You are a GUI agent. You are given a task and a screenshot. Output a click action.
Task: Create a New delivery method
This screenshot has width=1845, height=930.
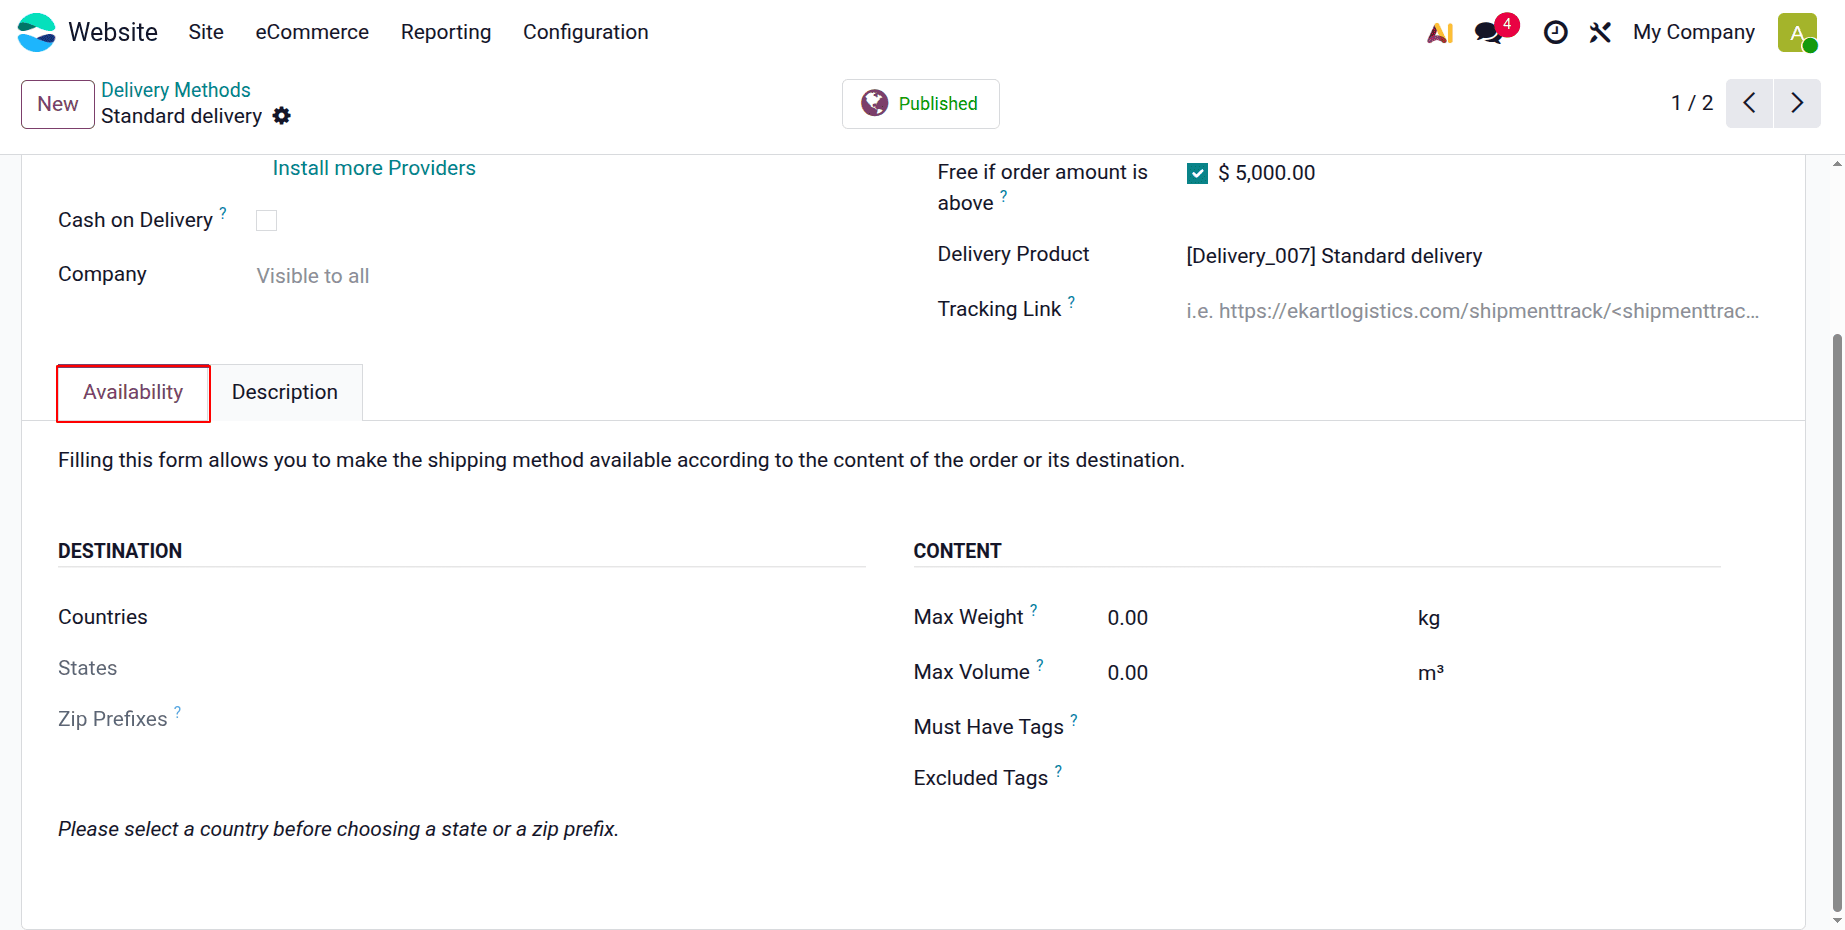click(x=58, y=104)
